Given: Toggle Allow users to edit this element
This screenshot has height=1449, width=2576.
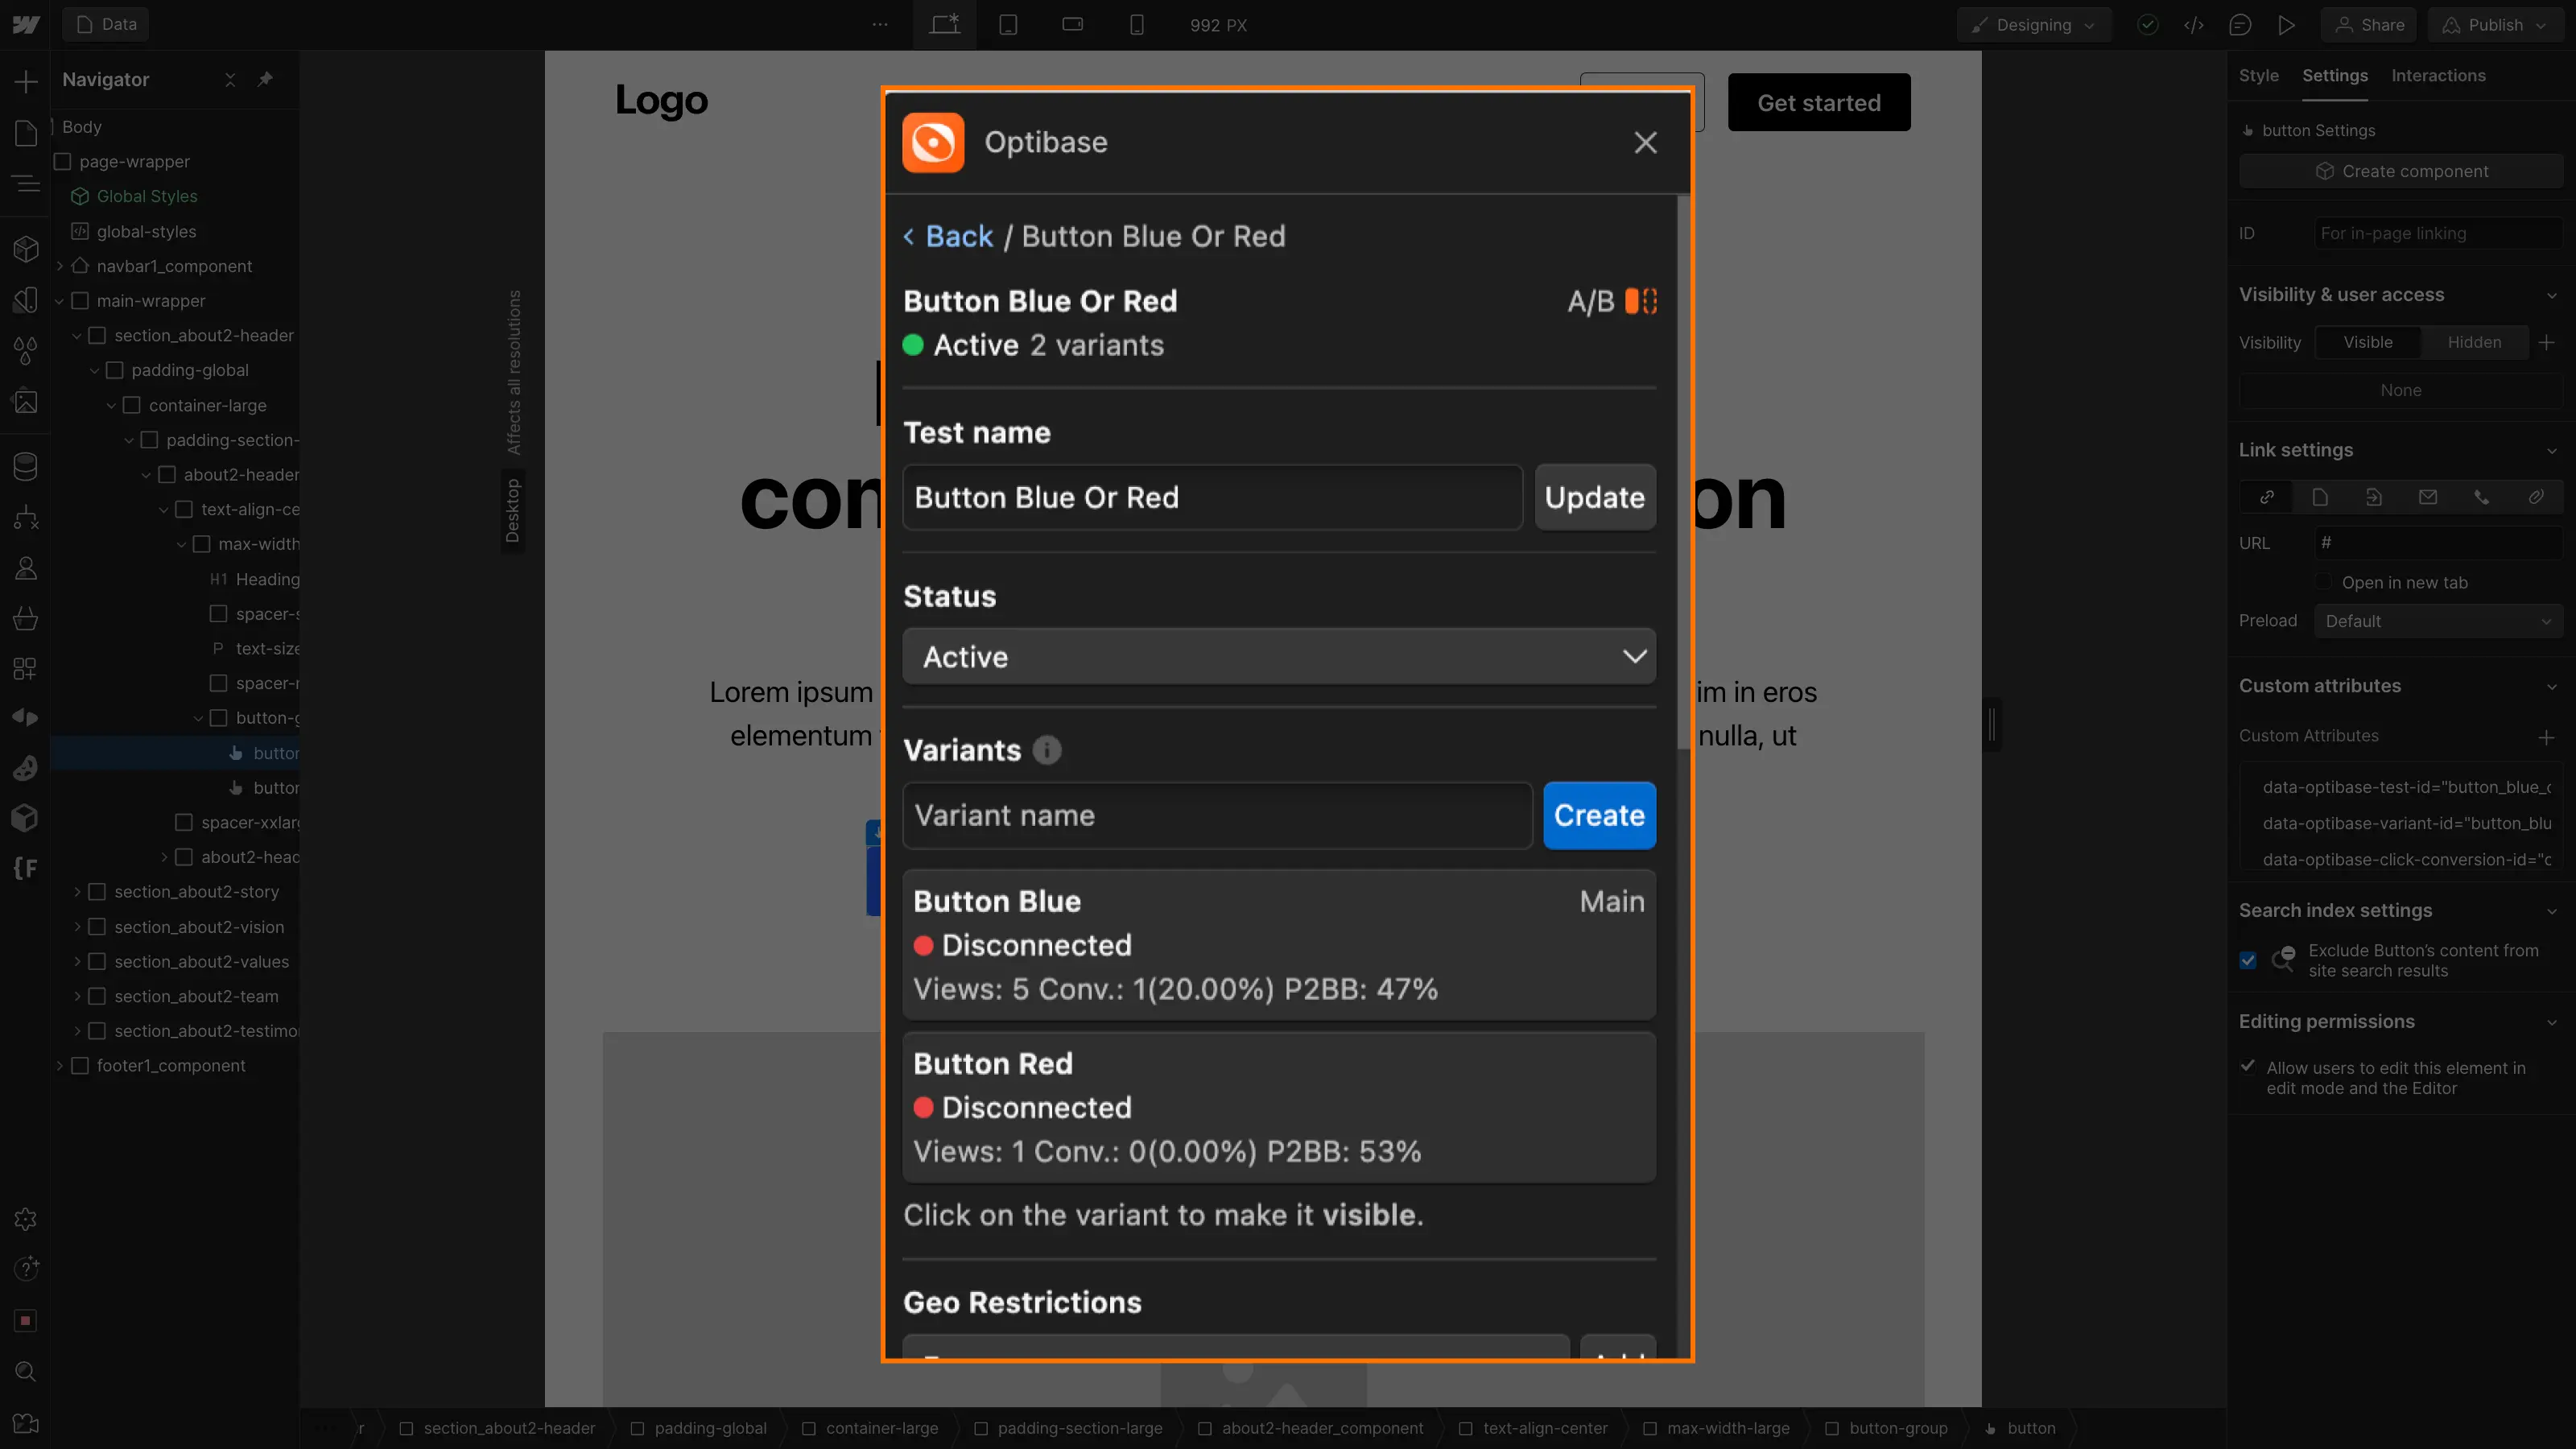Looking at the screenshot, I should [2248, 1066].
